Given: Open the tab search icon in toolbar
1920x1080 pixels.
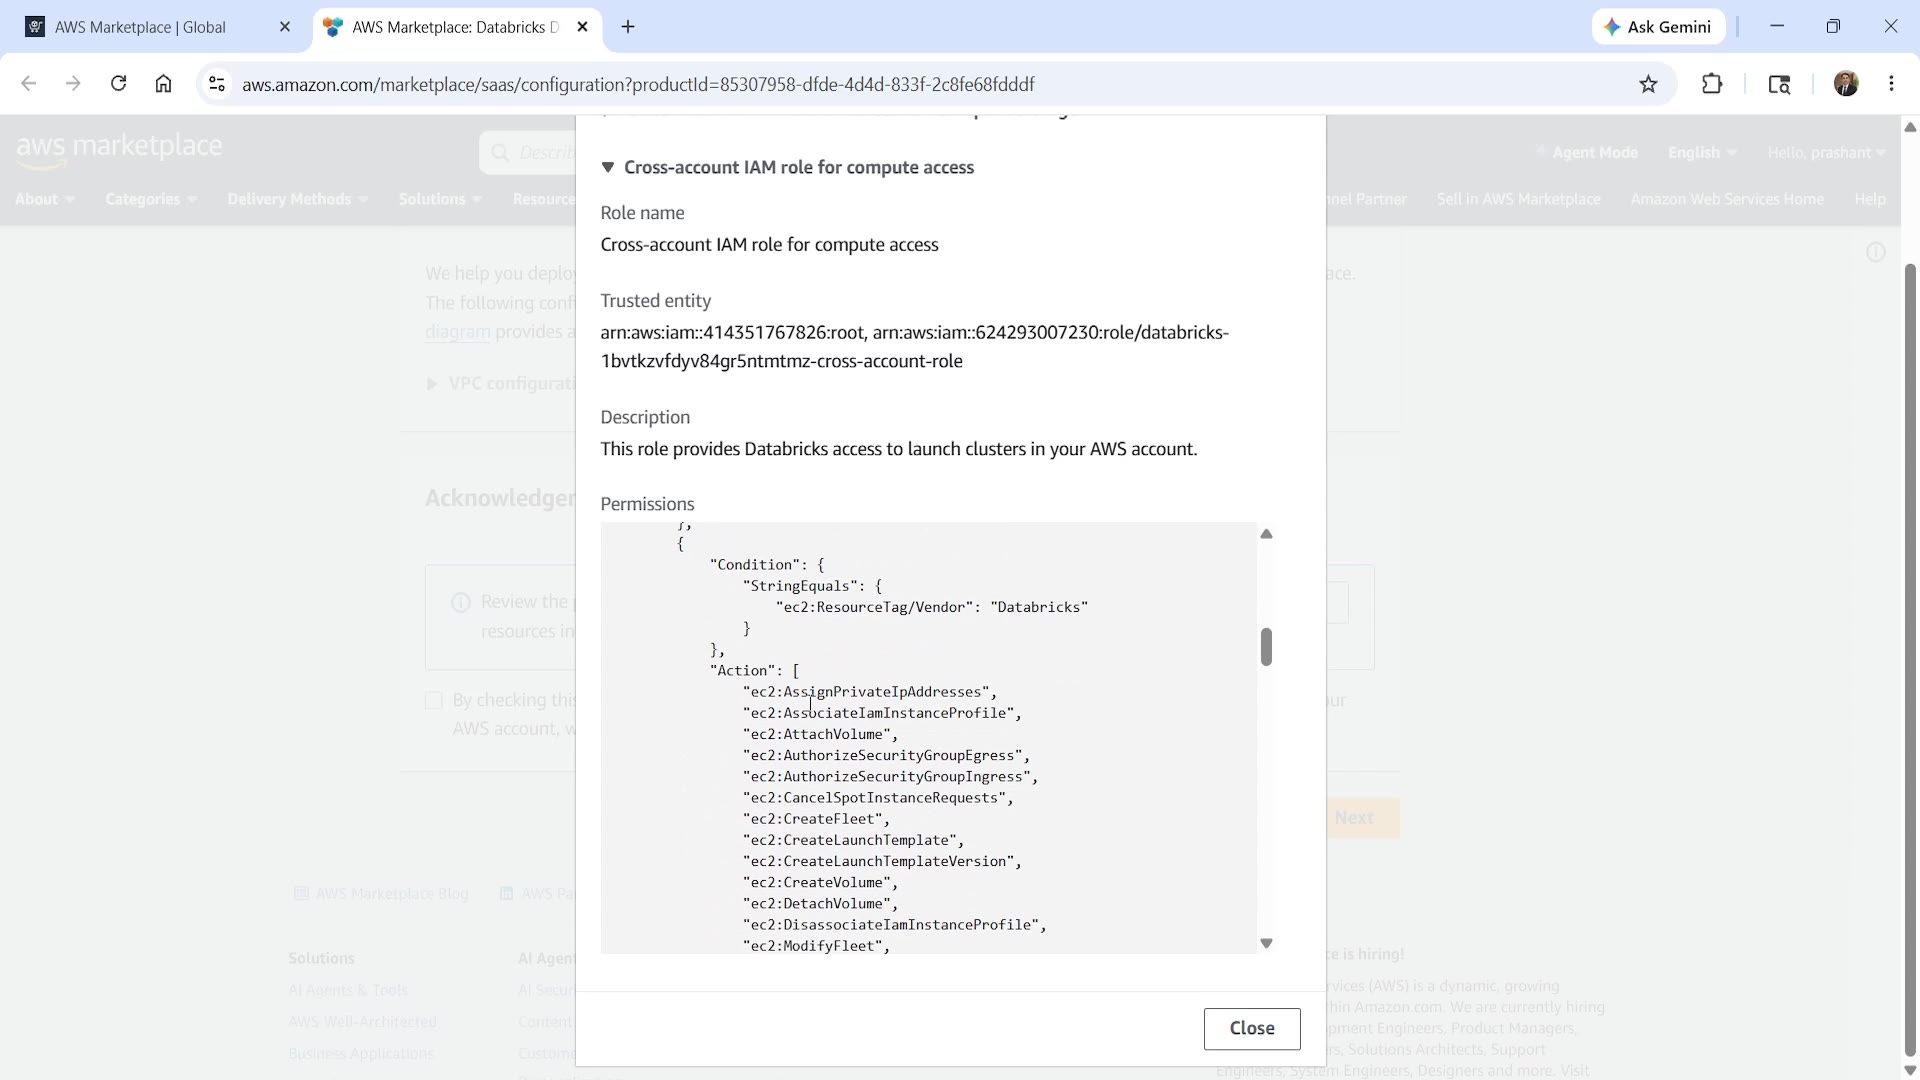Looking at the screenshot, I should (1779, 84).
